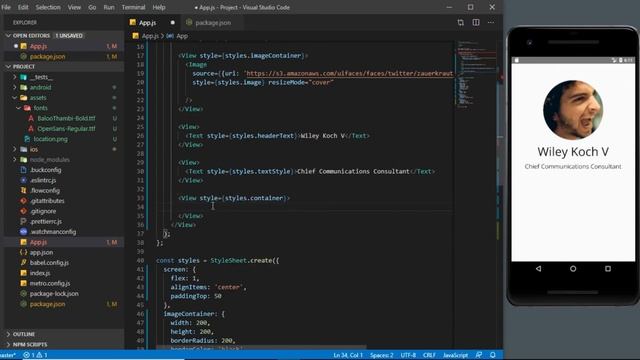This screenshot has height=360, width=640.
Task: Open OpenSans-Regular.ttf font file
Action: coord(66,129)
